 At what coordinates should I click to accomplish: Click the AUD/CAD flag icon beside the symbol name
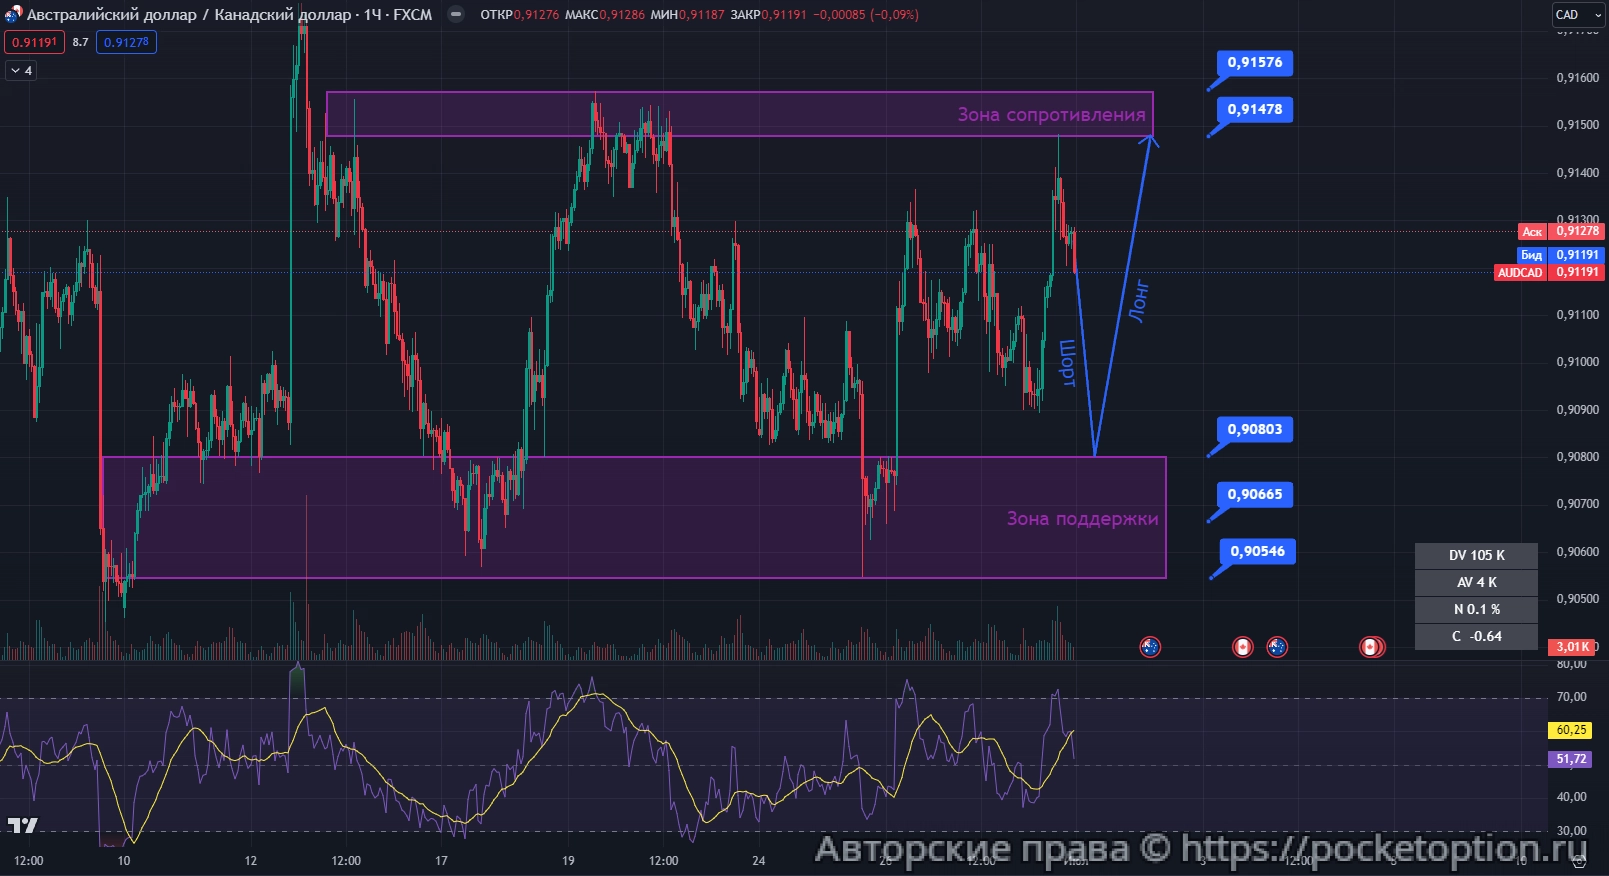12,15
